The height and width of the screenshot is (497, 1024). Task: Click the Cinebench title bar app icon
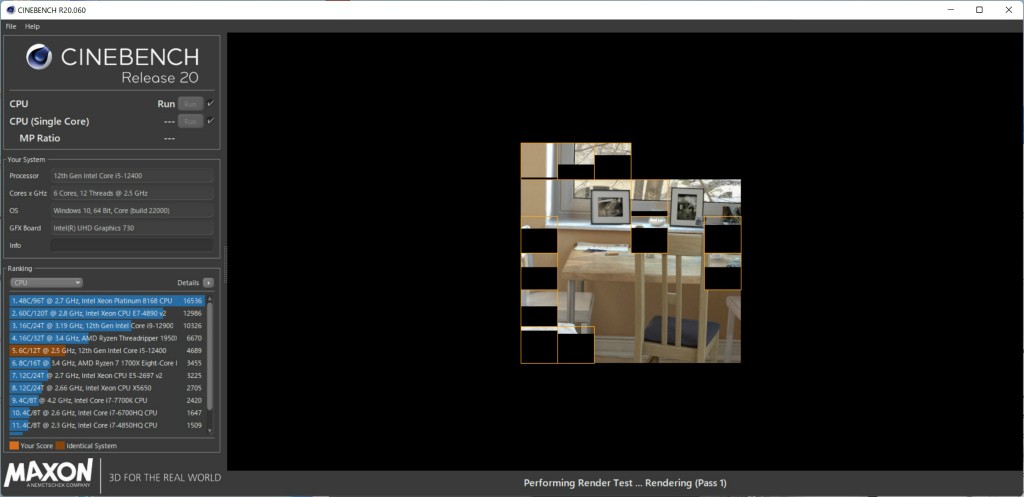click(10, 10)
